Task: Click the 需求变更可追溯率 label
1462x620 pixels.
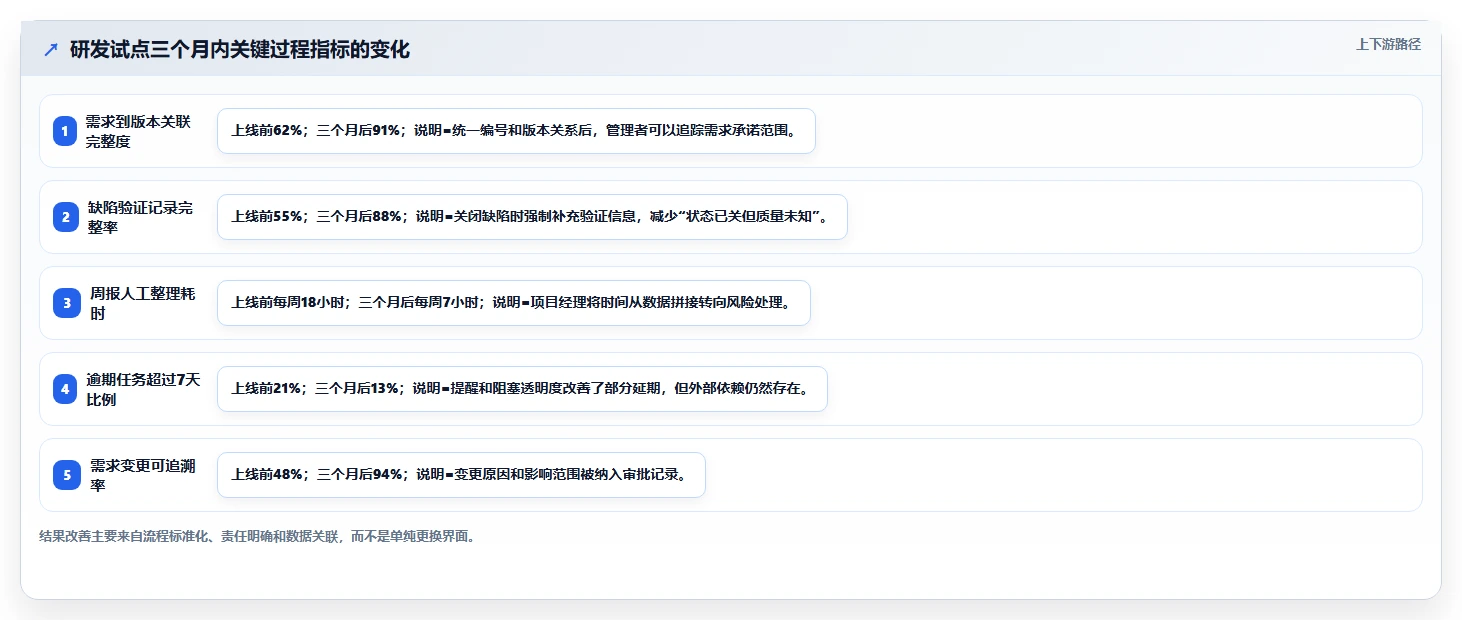Action: [142, 475]
